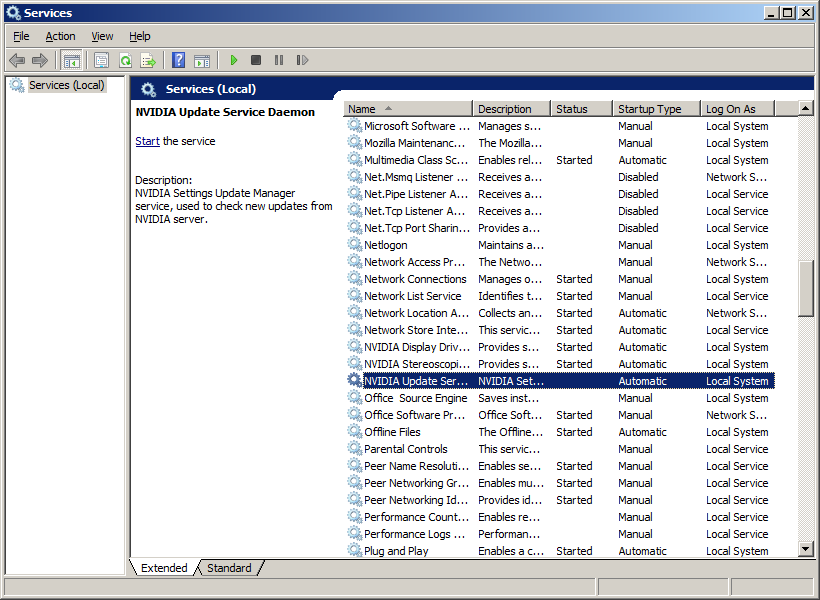820x600 pixels.
Task: Select the Net.Tcp Port Sharing service row
Action: (x=560, y=228)
